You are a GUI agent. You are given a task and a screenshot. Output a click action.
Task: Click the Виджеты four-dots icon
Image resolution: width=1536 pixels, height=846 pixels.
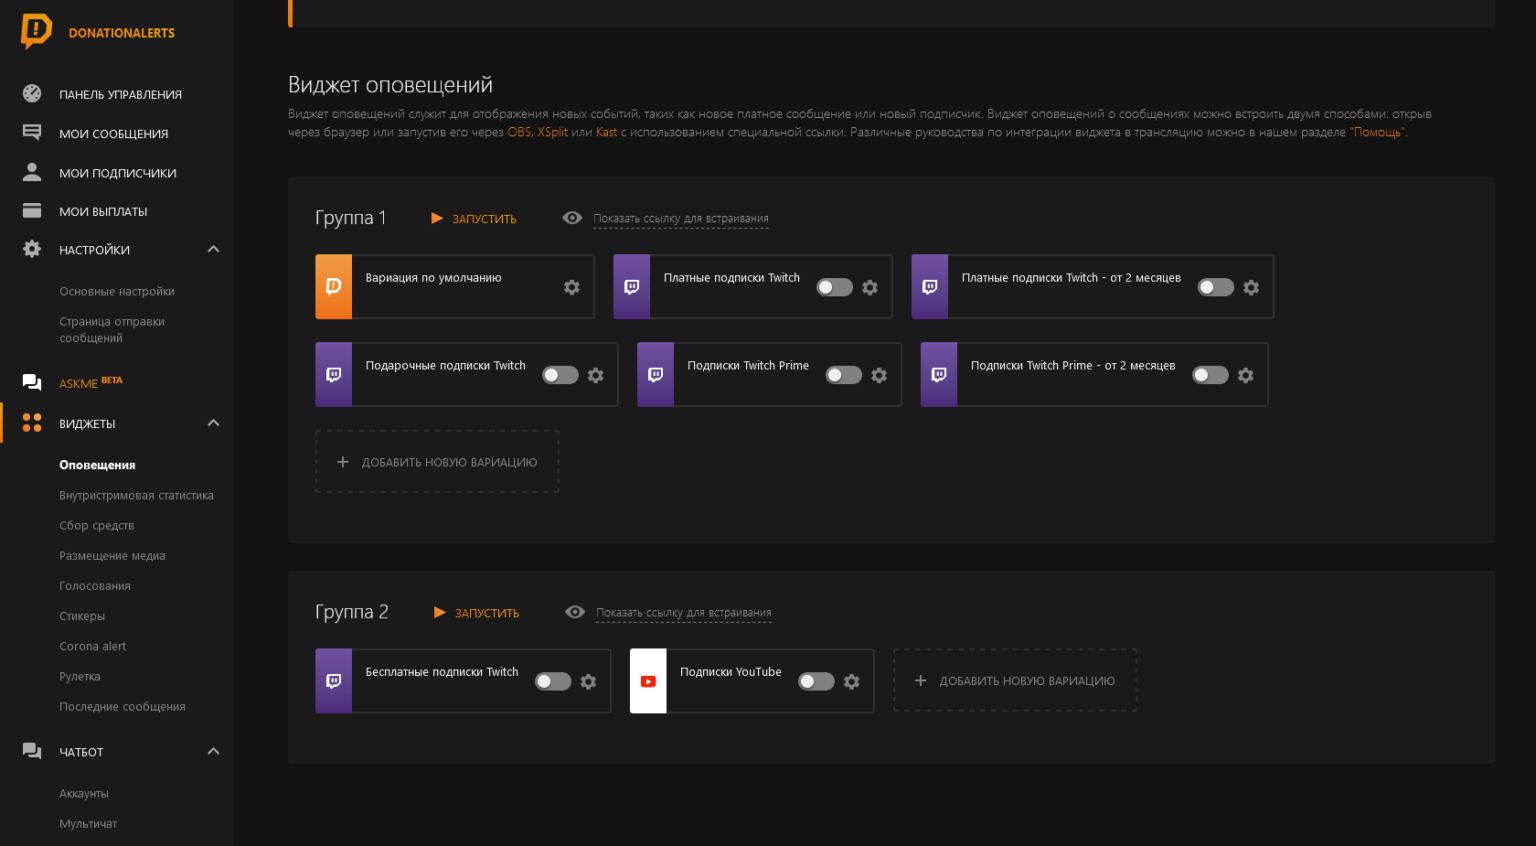click(x=32, y=423)
